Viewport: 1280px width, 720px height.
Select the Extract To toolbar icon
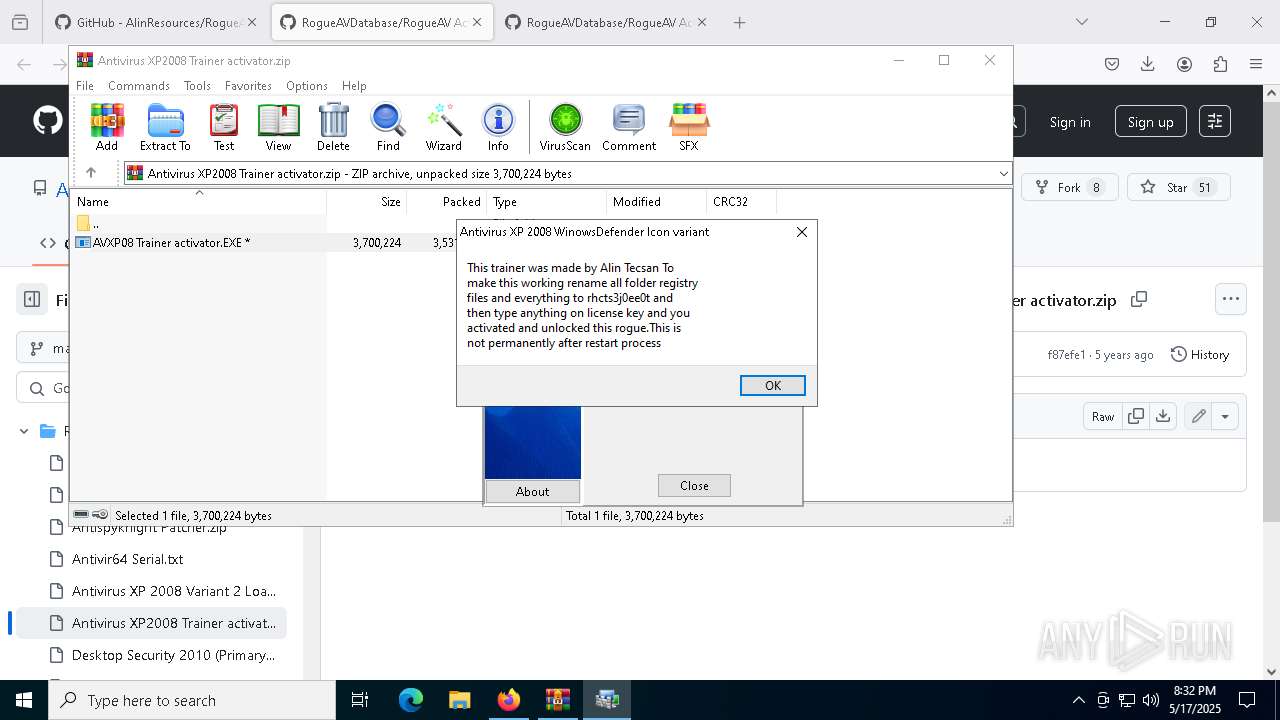pyautogui.click(x=165, y=127)
